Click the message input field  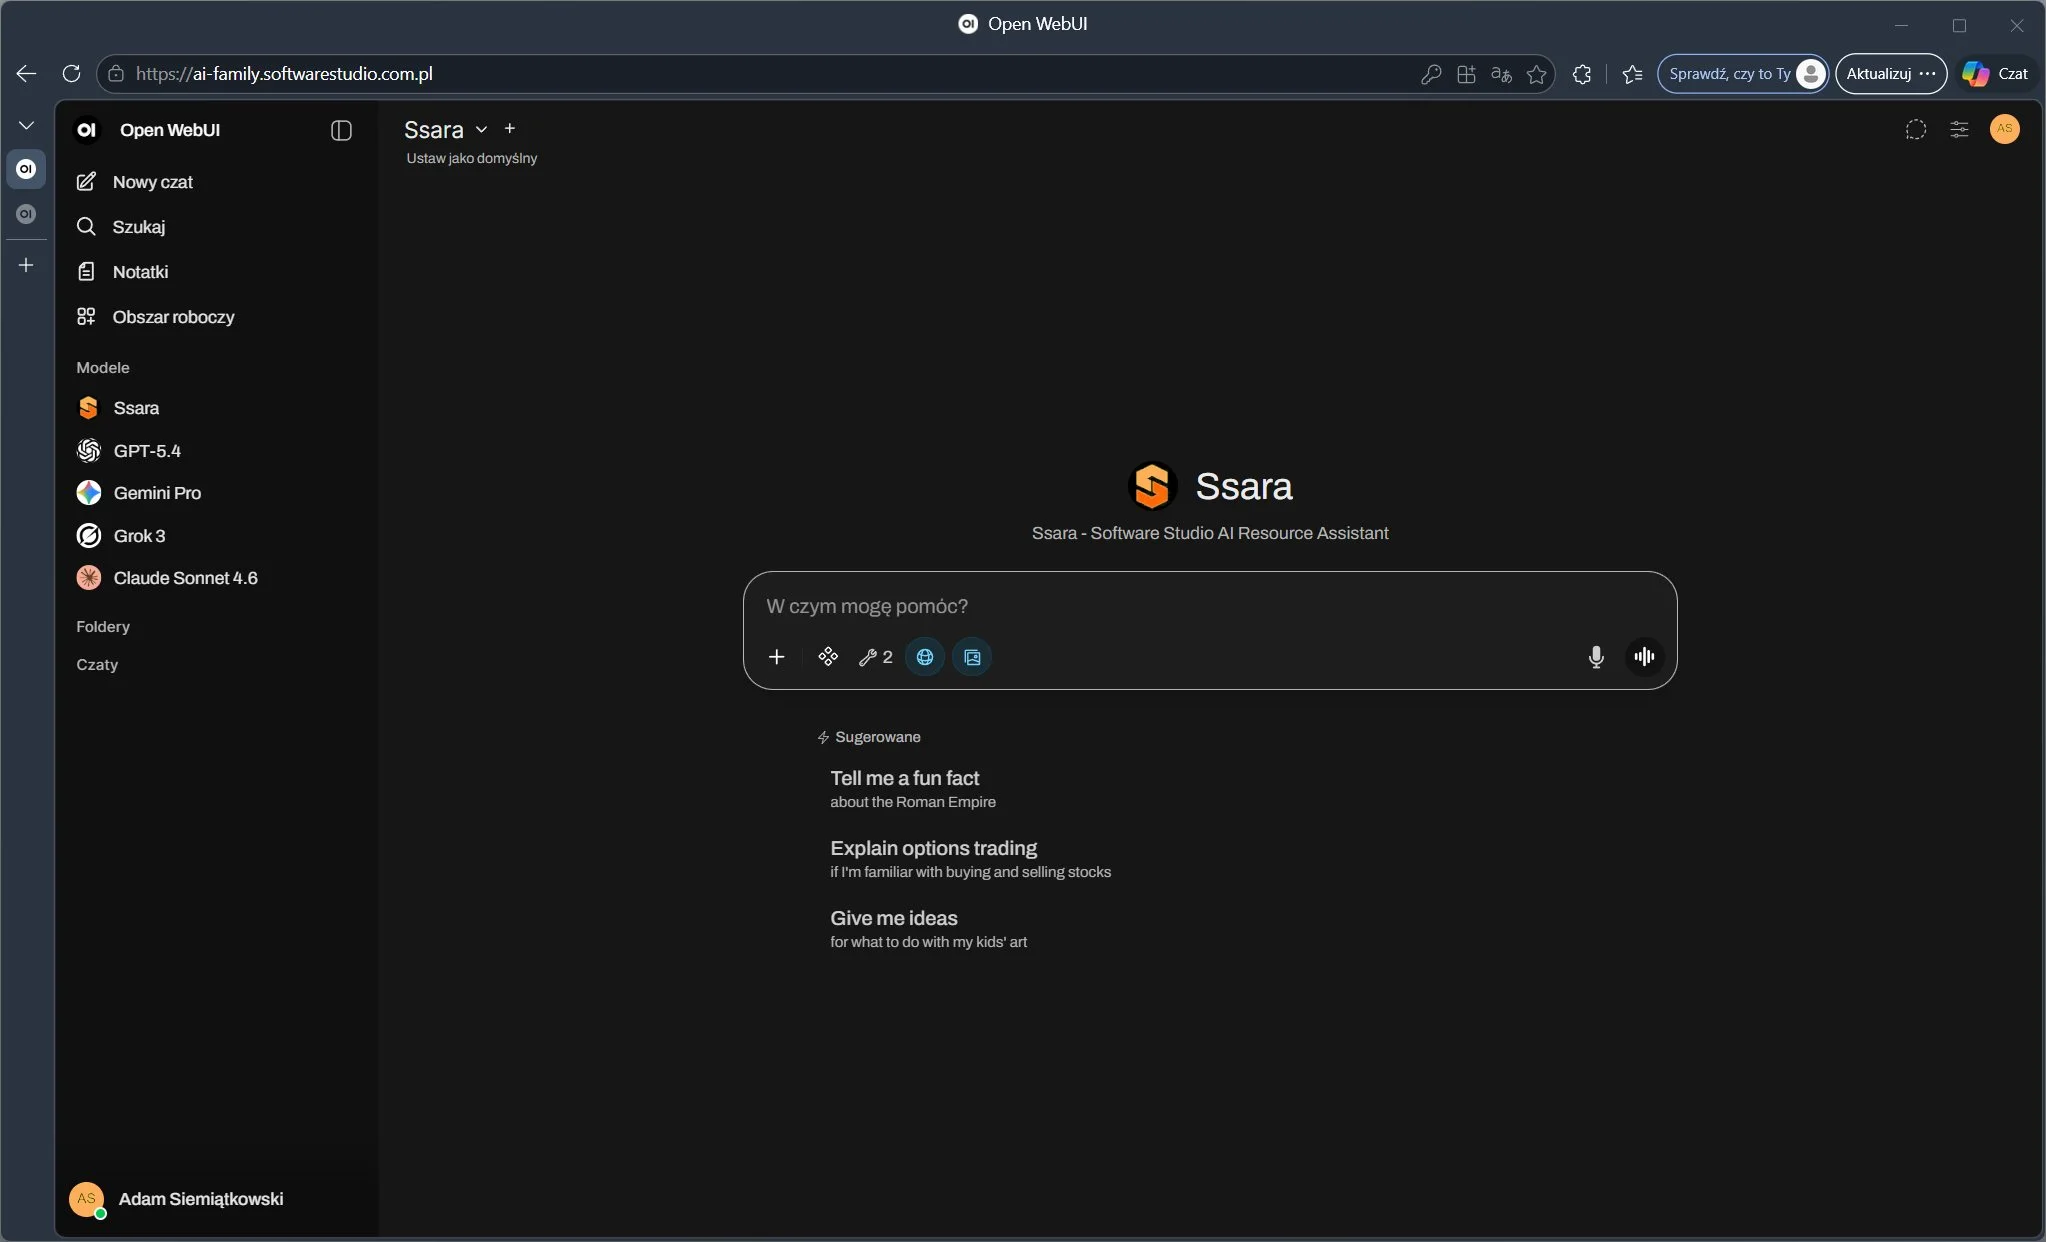[x=1209, y=606]
